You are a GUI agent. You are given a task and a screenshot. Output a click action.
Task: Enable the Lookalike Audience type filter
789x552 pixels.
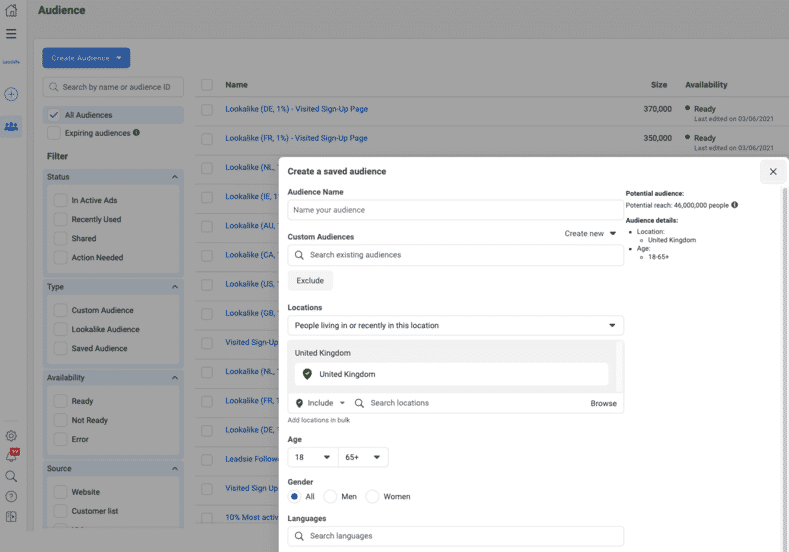(x=60, y=329)
